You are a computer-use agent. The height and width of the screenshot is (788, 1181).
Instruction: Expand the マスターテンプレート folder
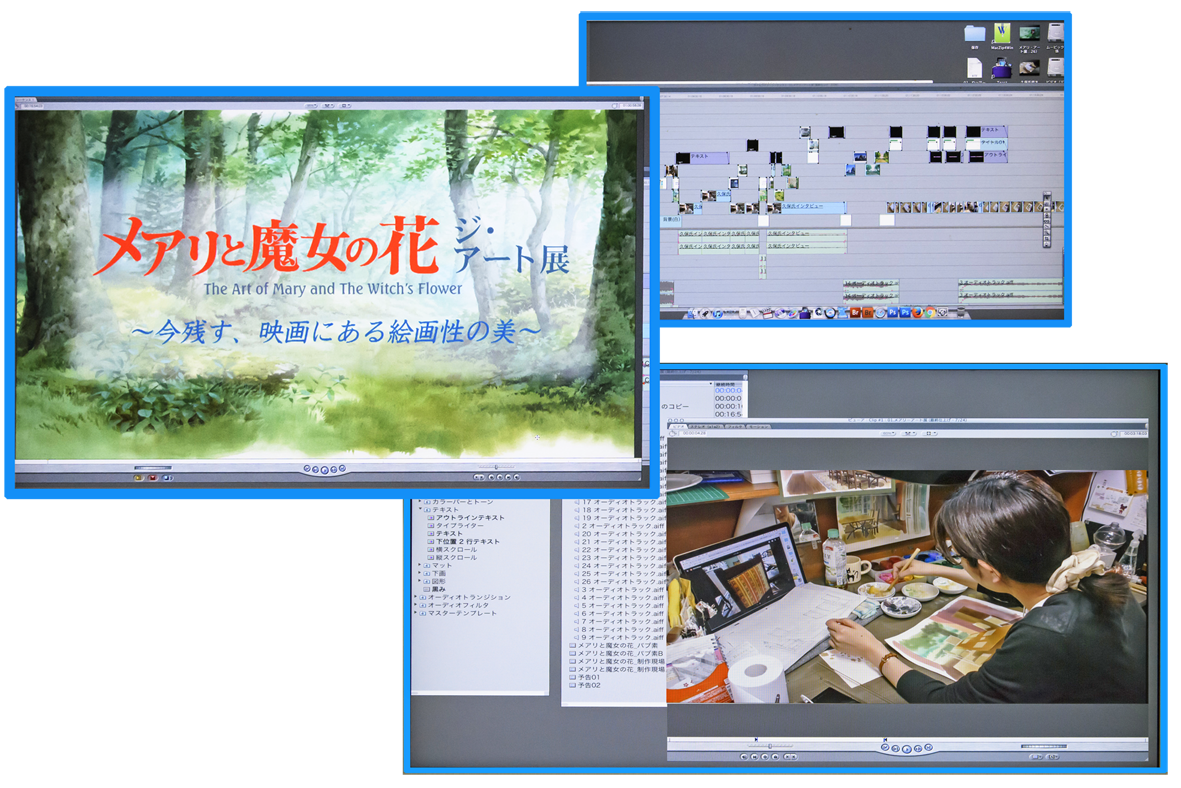[x=416, y=613]
